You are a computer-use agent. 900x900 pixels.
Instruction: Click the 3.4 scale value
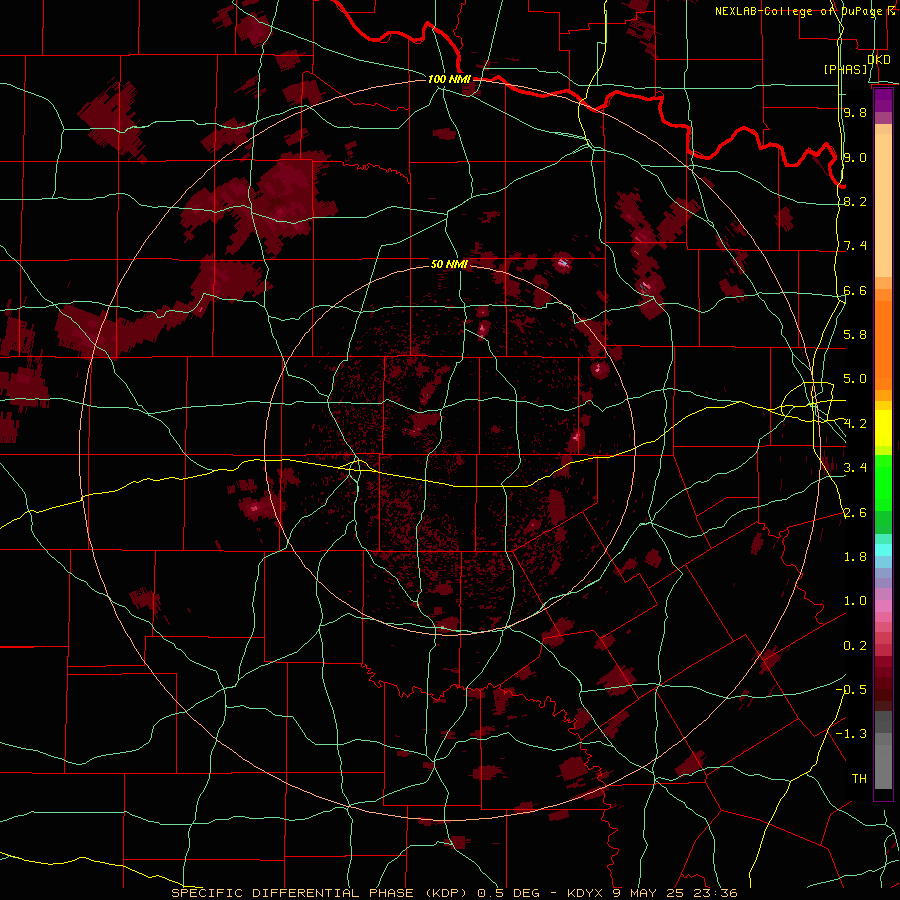[x=855, y=468]
